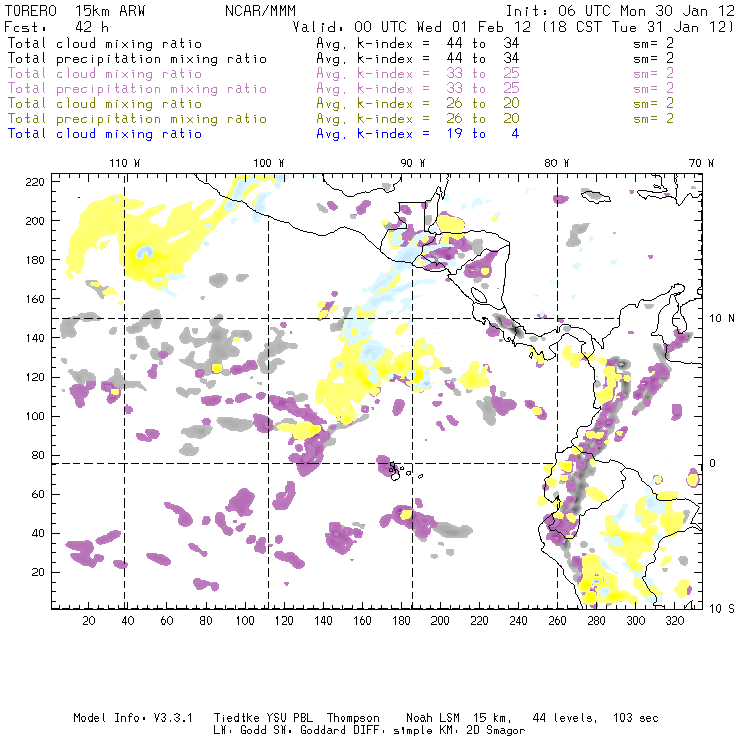Select the purple "Avg. k-index = 33 to 25" cloud row
The height and width of the screenshot is (740, 740).
[x=418, y=74]
